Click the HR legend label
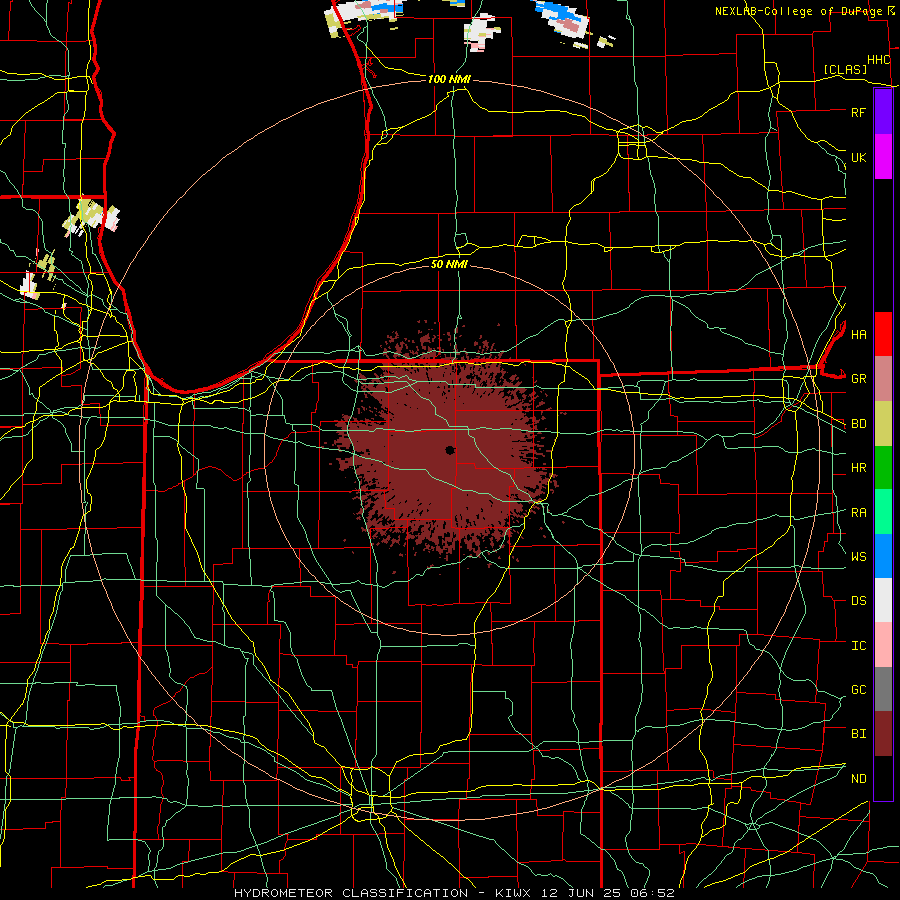Viewport: 900px width, 900px height. coord(858,468)
